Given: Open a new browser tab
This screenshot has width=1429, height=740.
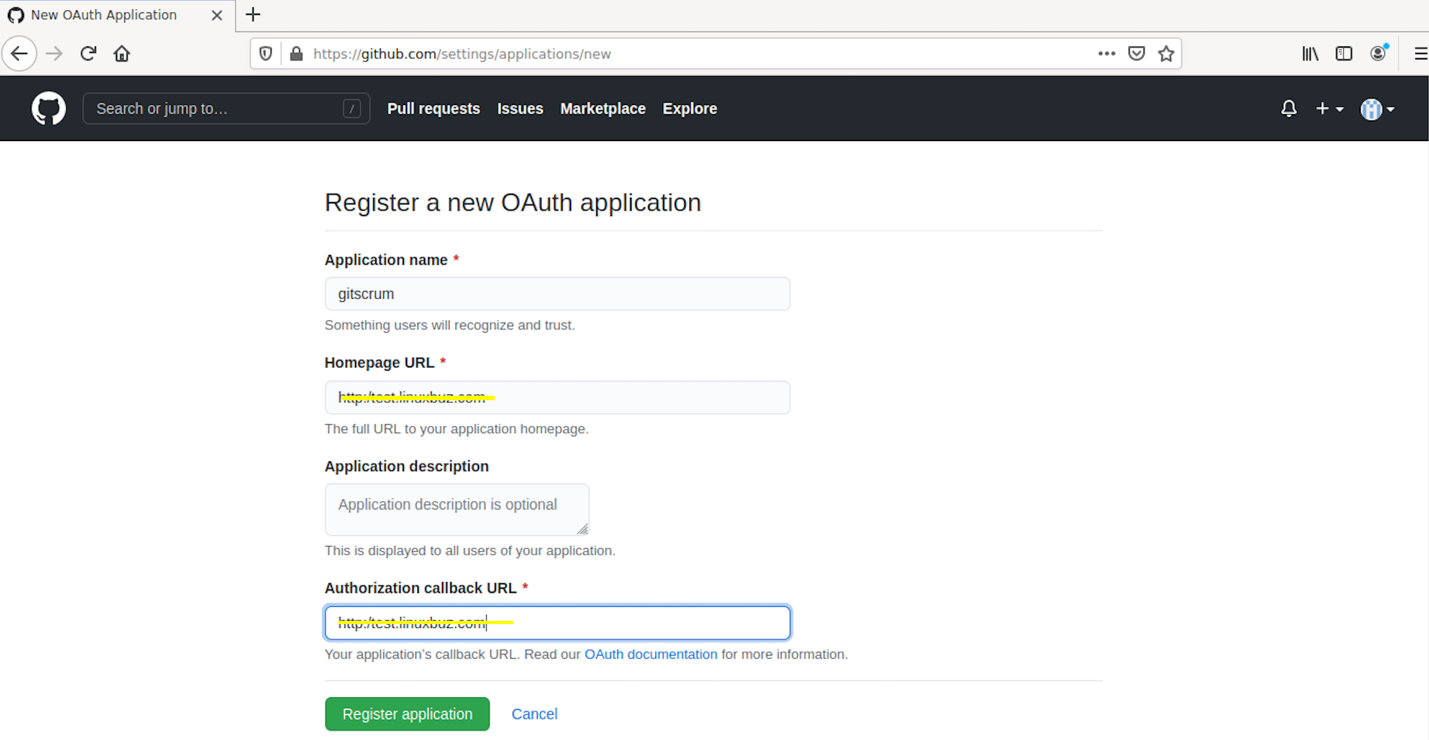Looking at the screenshot, I should 253,15.
